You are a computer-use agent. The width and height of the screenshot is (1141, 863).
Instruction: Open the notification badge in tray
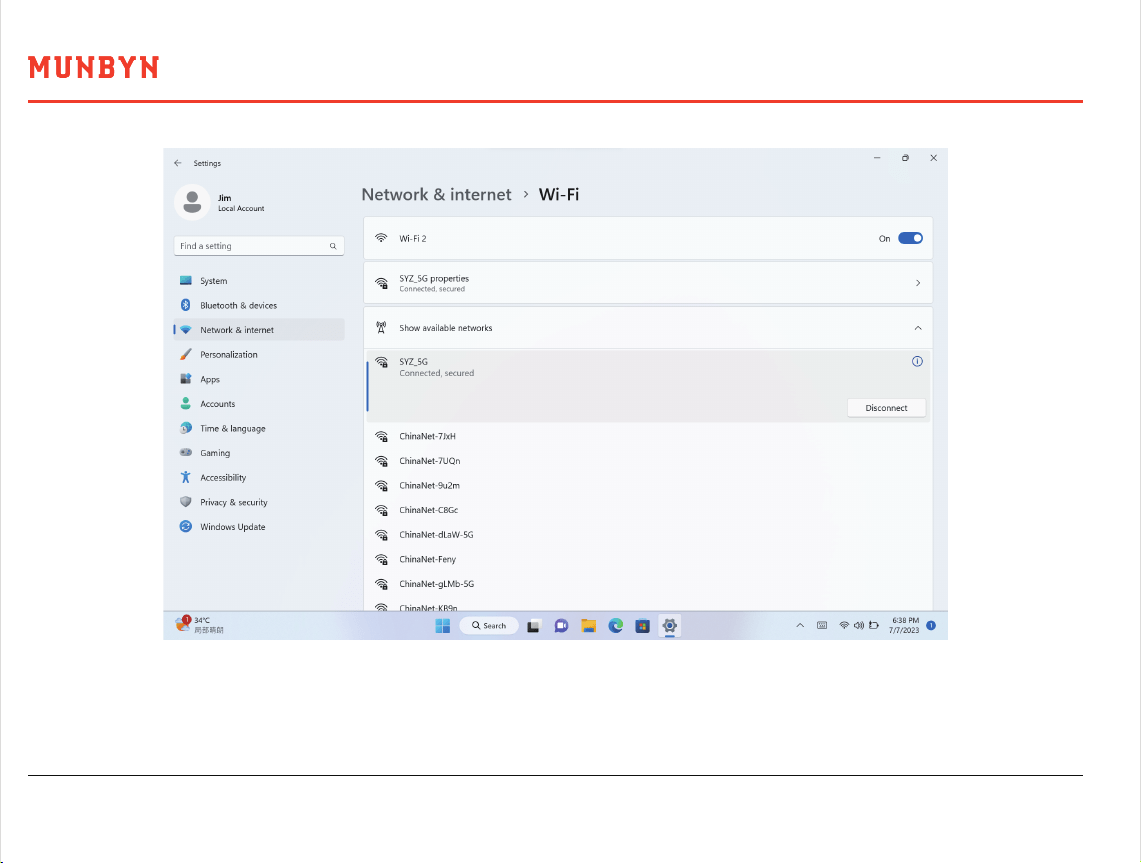tap(931, 626)
